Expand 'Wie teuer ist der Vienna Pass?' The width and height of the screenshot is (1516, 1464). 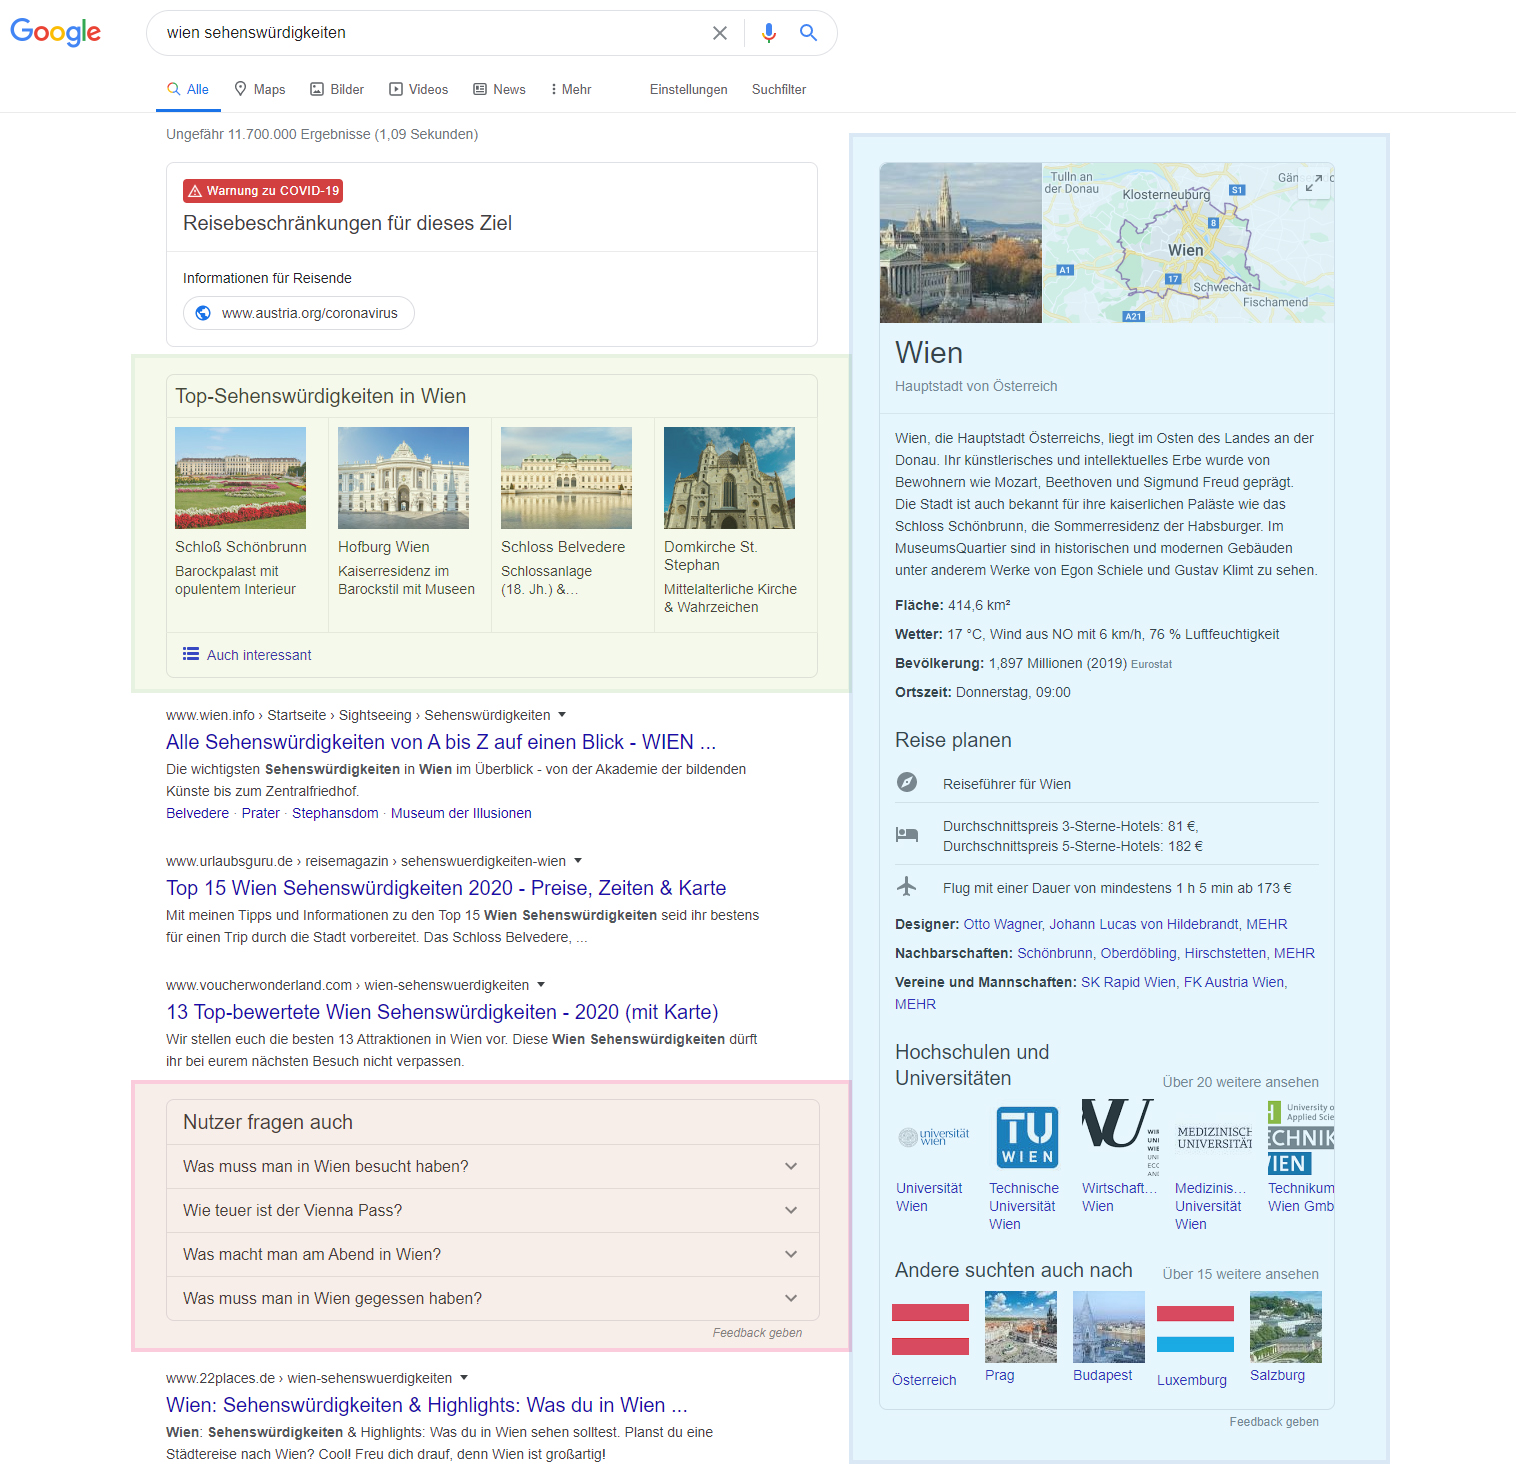pyautogui.click(x=493, y=1210)
